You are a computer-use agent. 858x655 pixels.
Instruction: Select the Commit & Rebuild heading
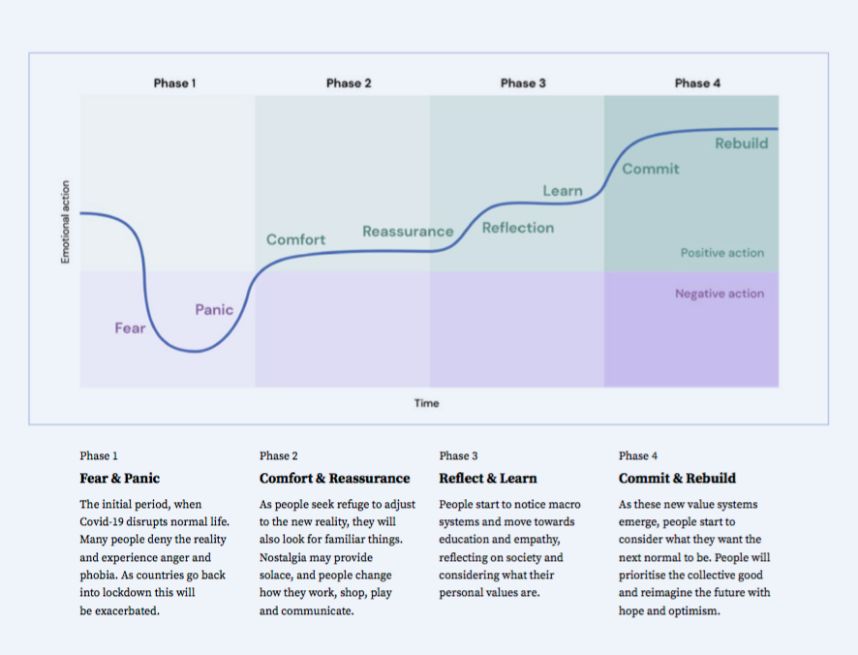(x=677, y=478)
